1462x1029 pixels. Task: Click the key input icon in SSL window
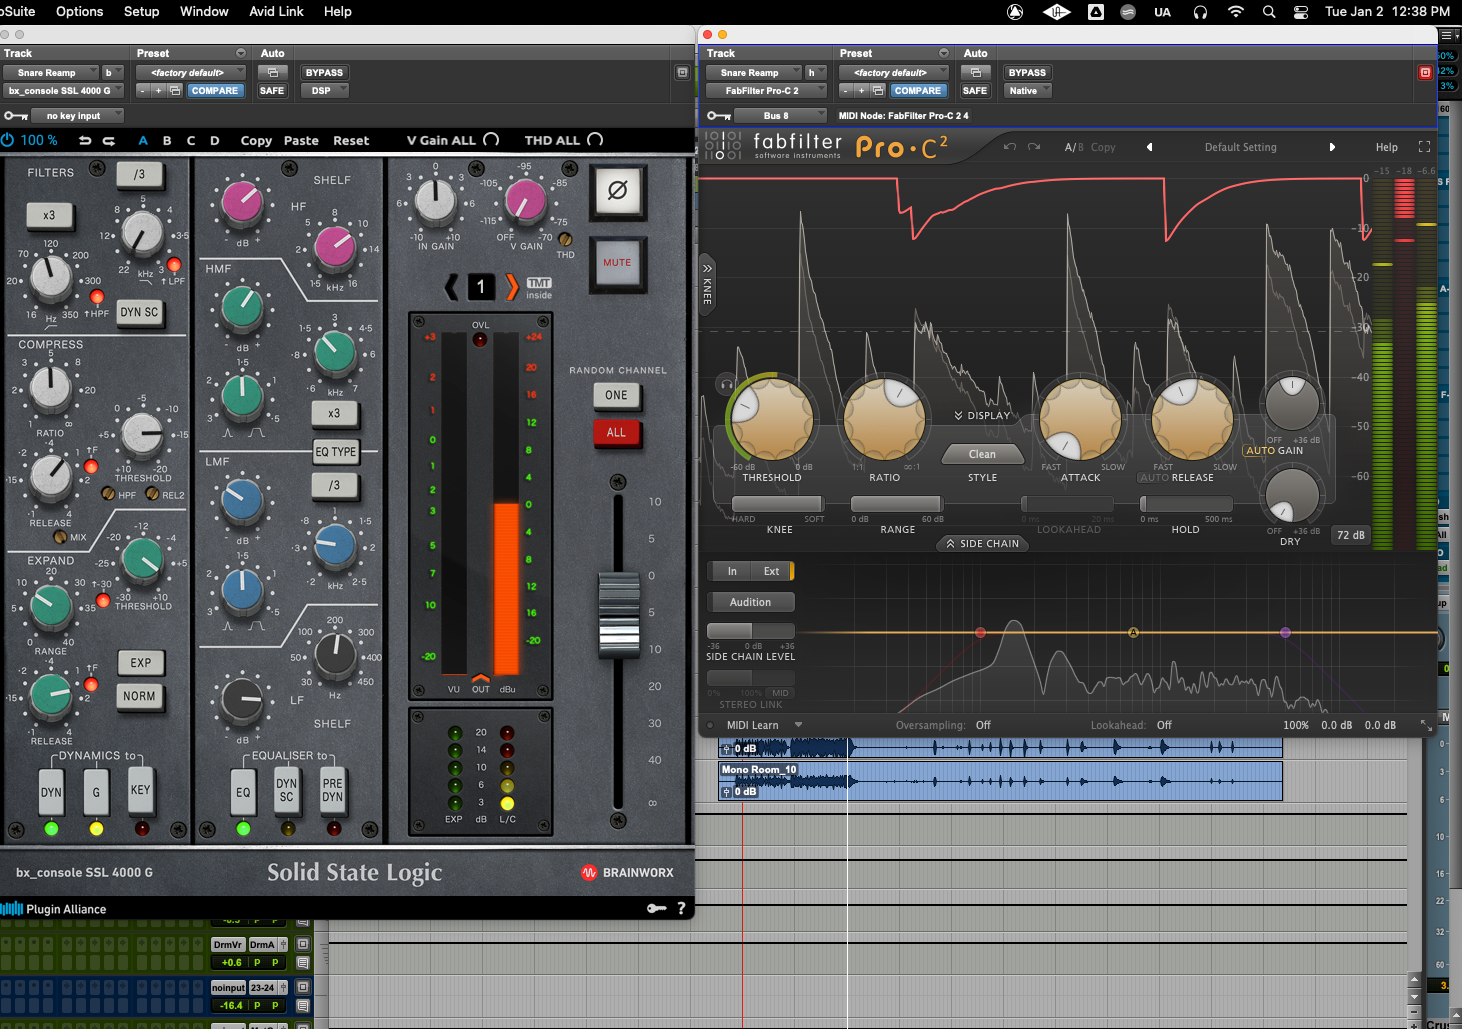click(16, 116)
